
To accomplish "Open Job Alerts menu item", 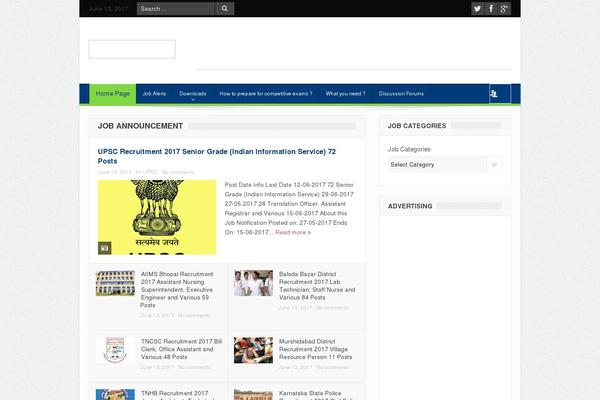I will (x=154, y=94).
